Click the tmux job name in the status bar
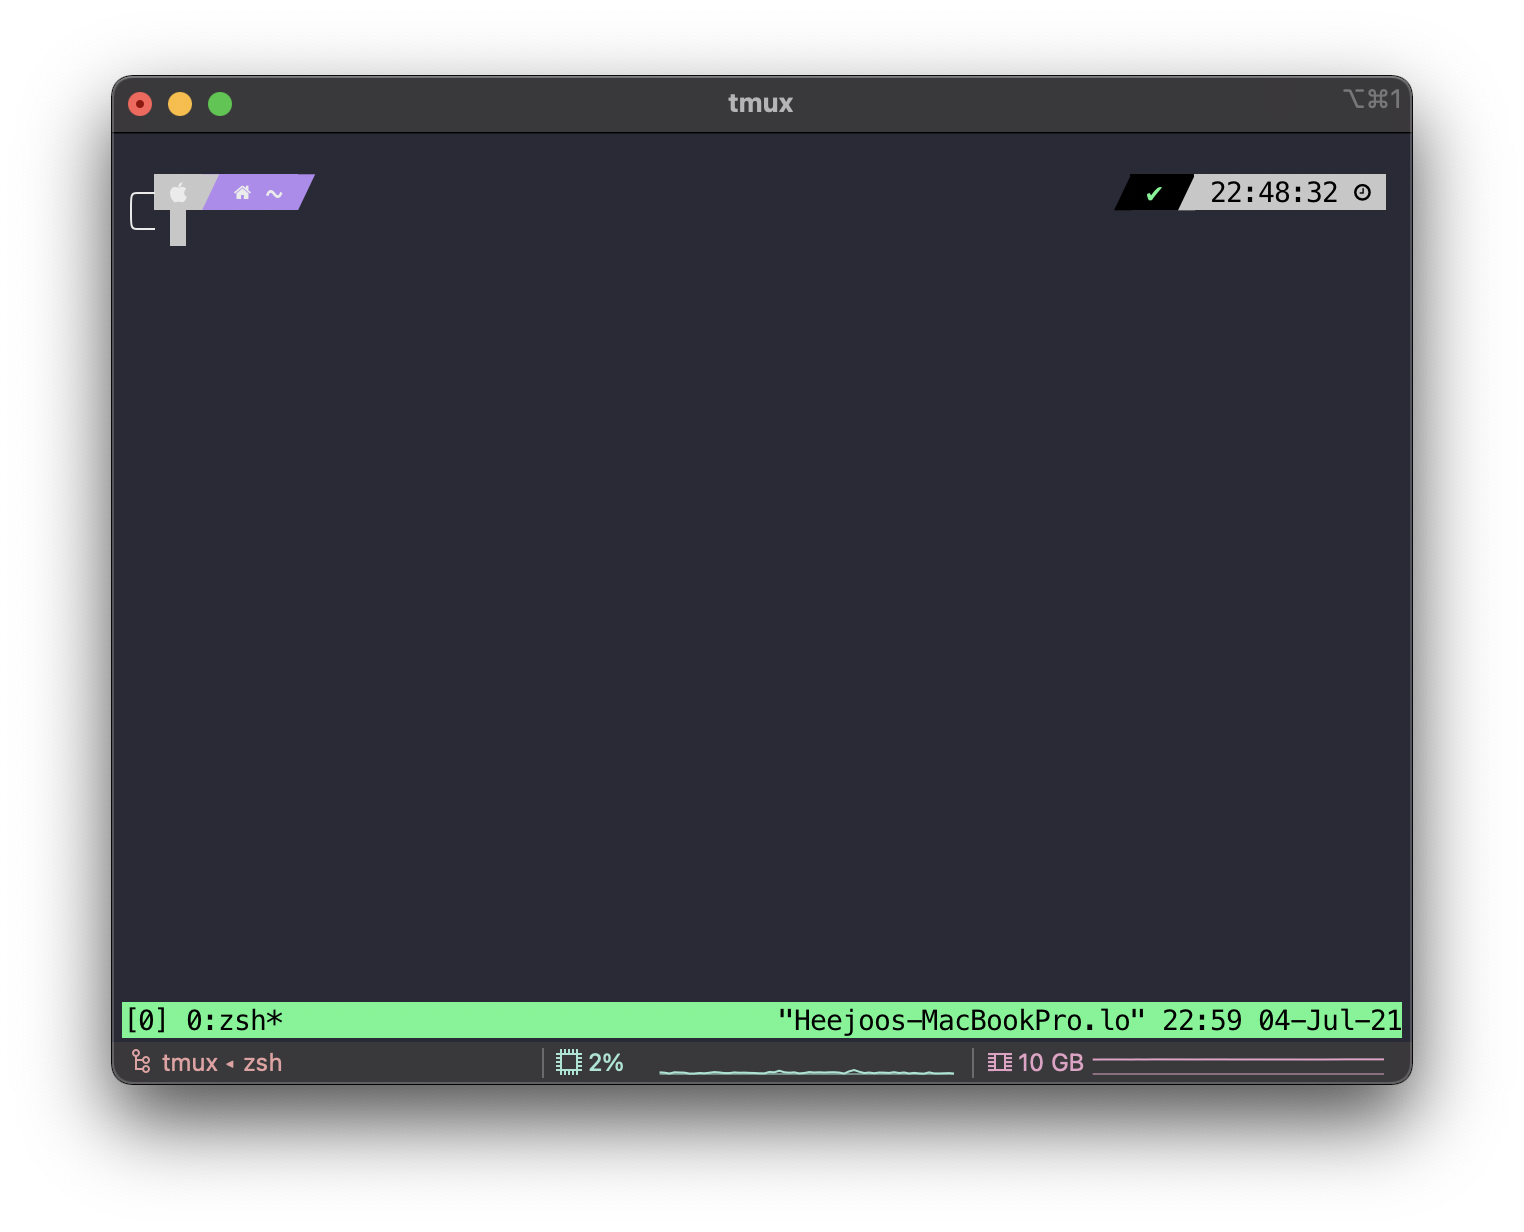This screenshot has width=1524, height=1232. 190,1063
